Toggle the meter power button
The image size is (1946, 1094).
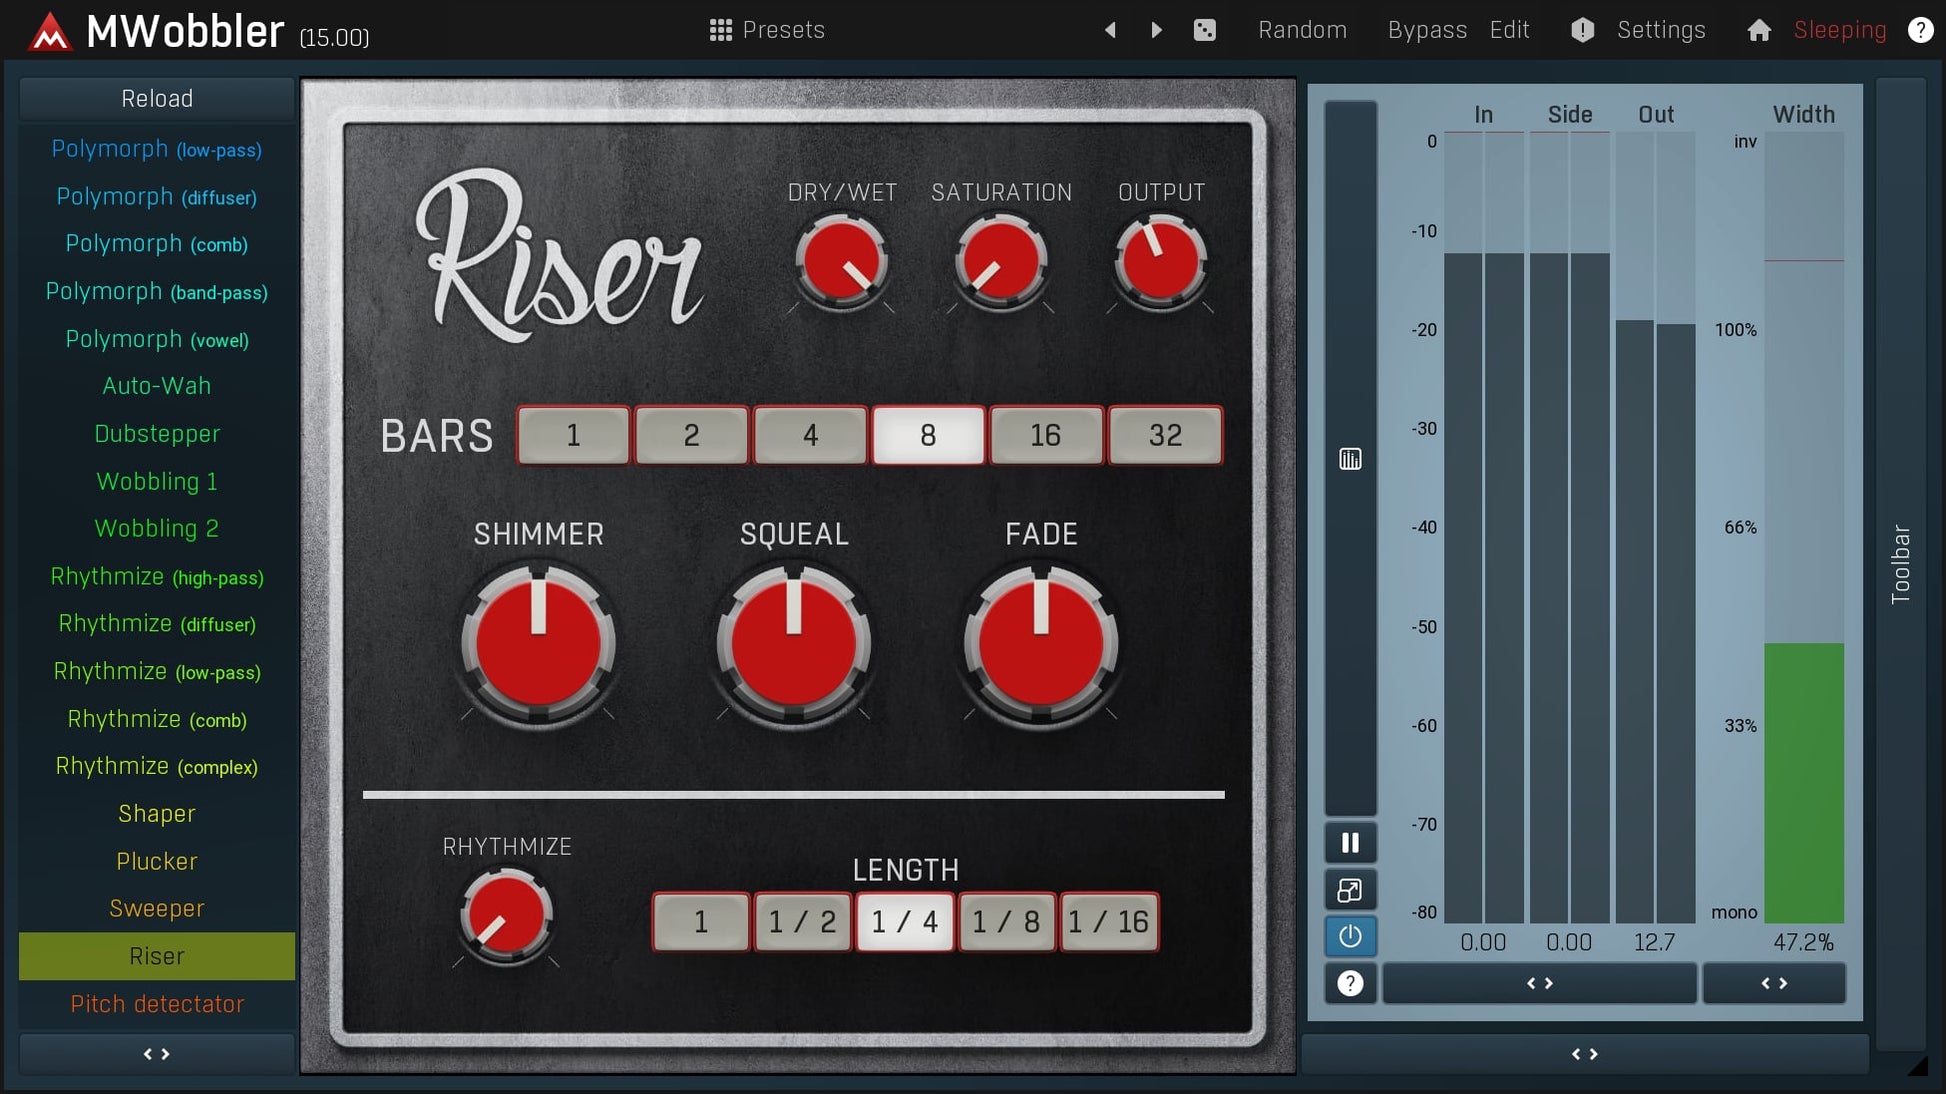pos(1350,937)
